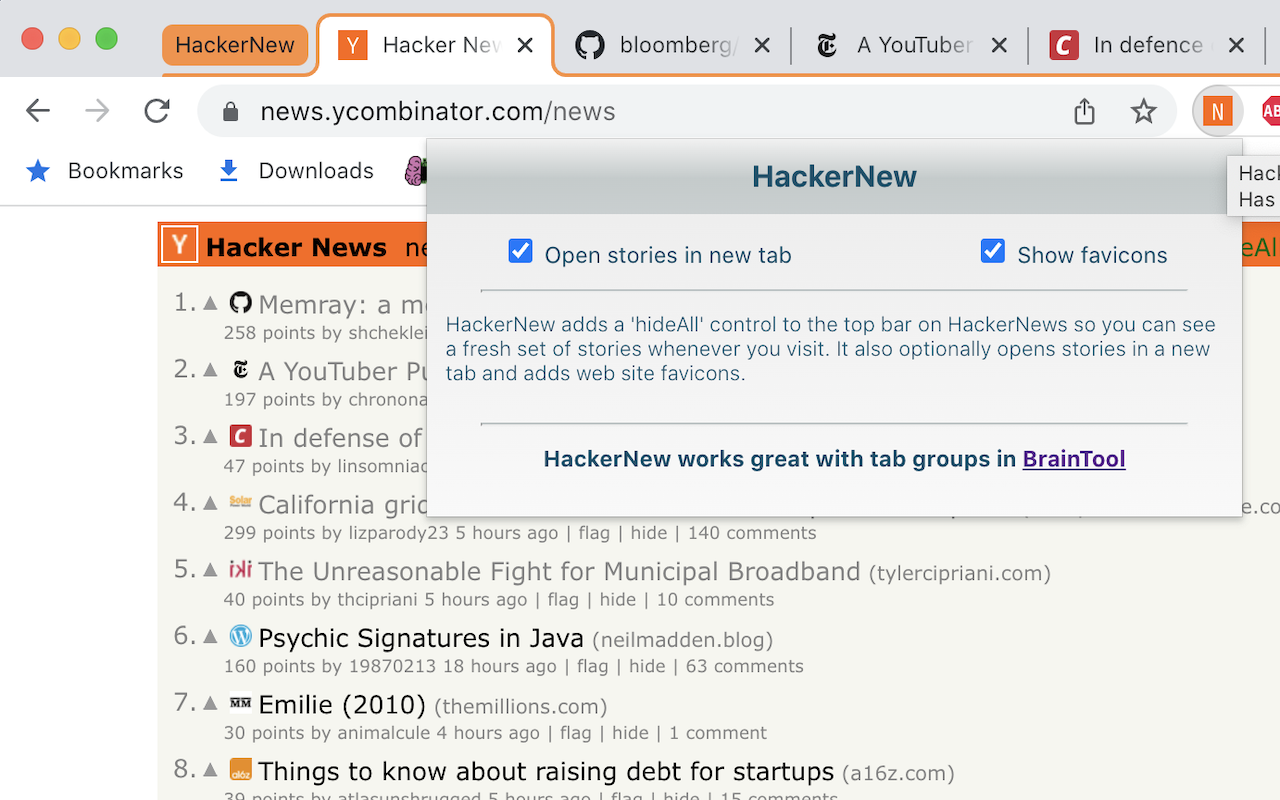Flag the Municipal Broadband story
Image resolution: width=1280 pixels, height=800 pixels.
point(563,600)
